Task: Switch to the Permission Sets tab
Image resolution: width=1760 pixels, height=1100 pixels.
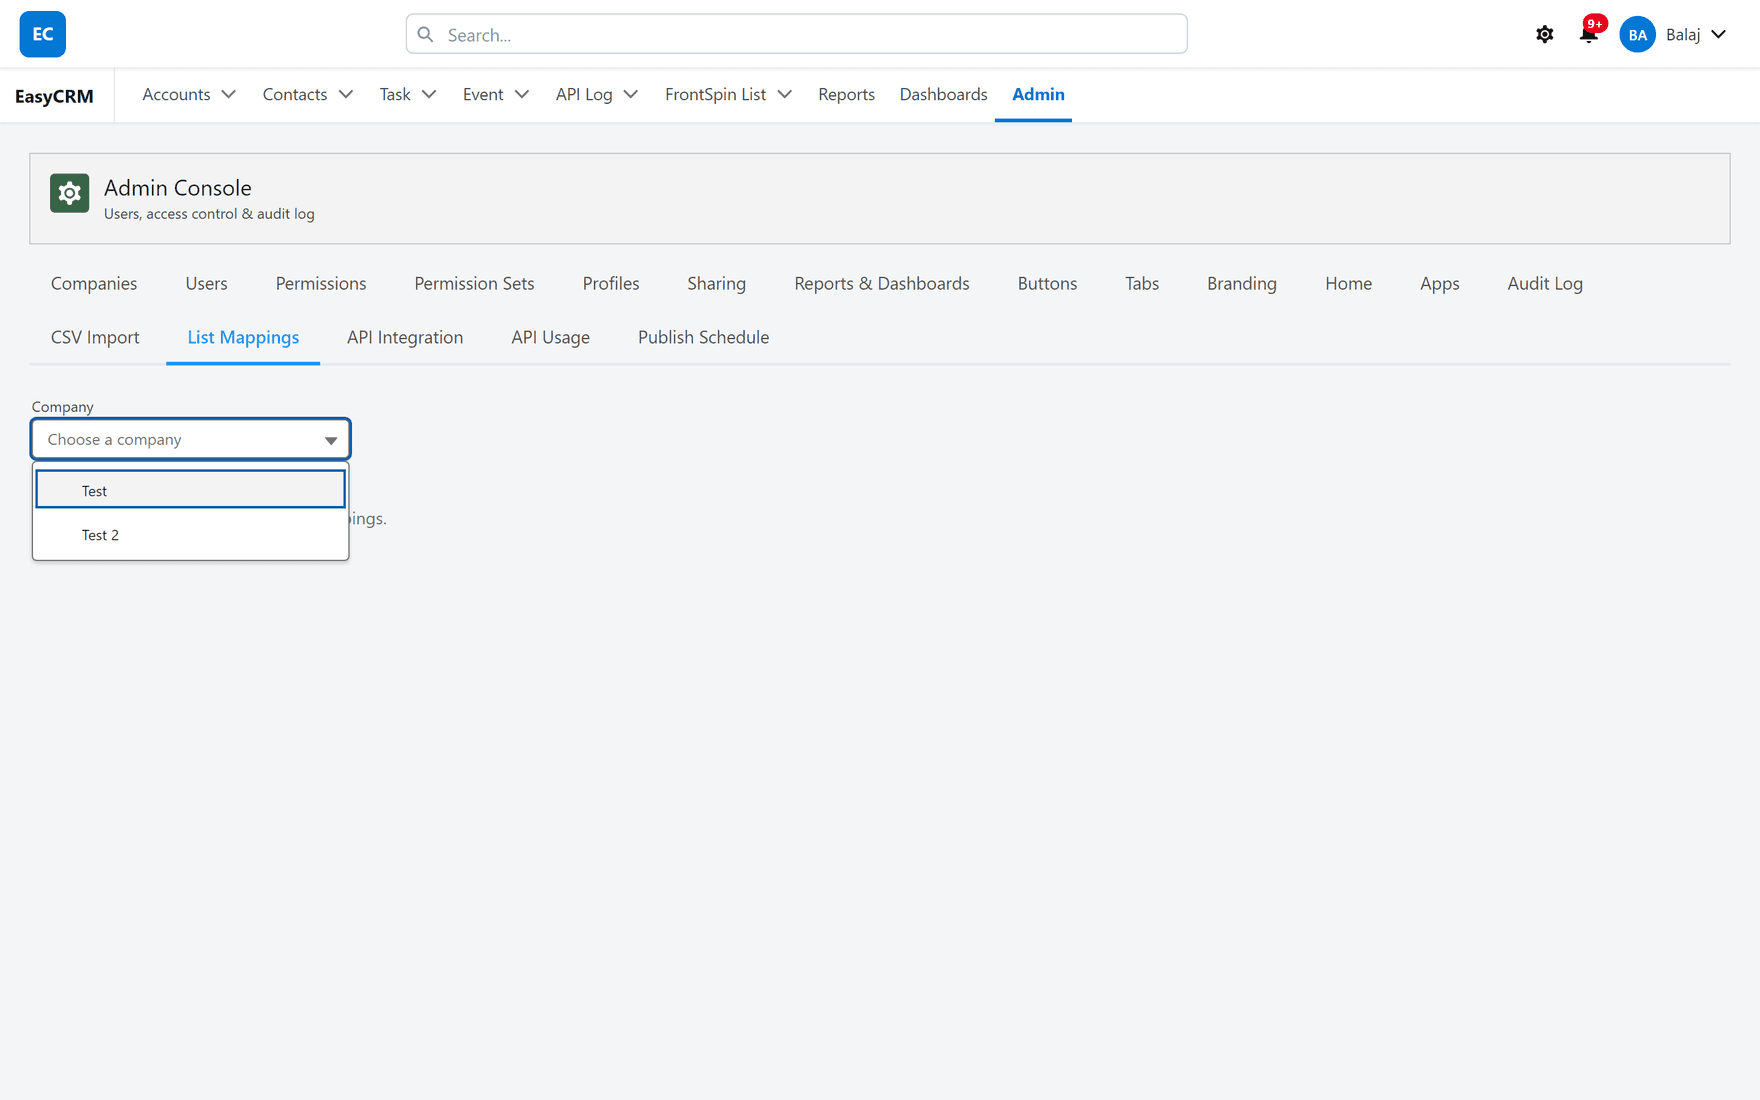Action: 474,283
